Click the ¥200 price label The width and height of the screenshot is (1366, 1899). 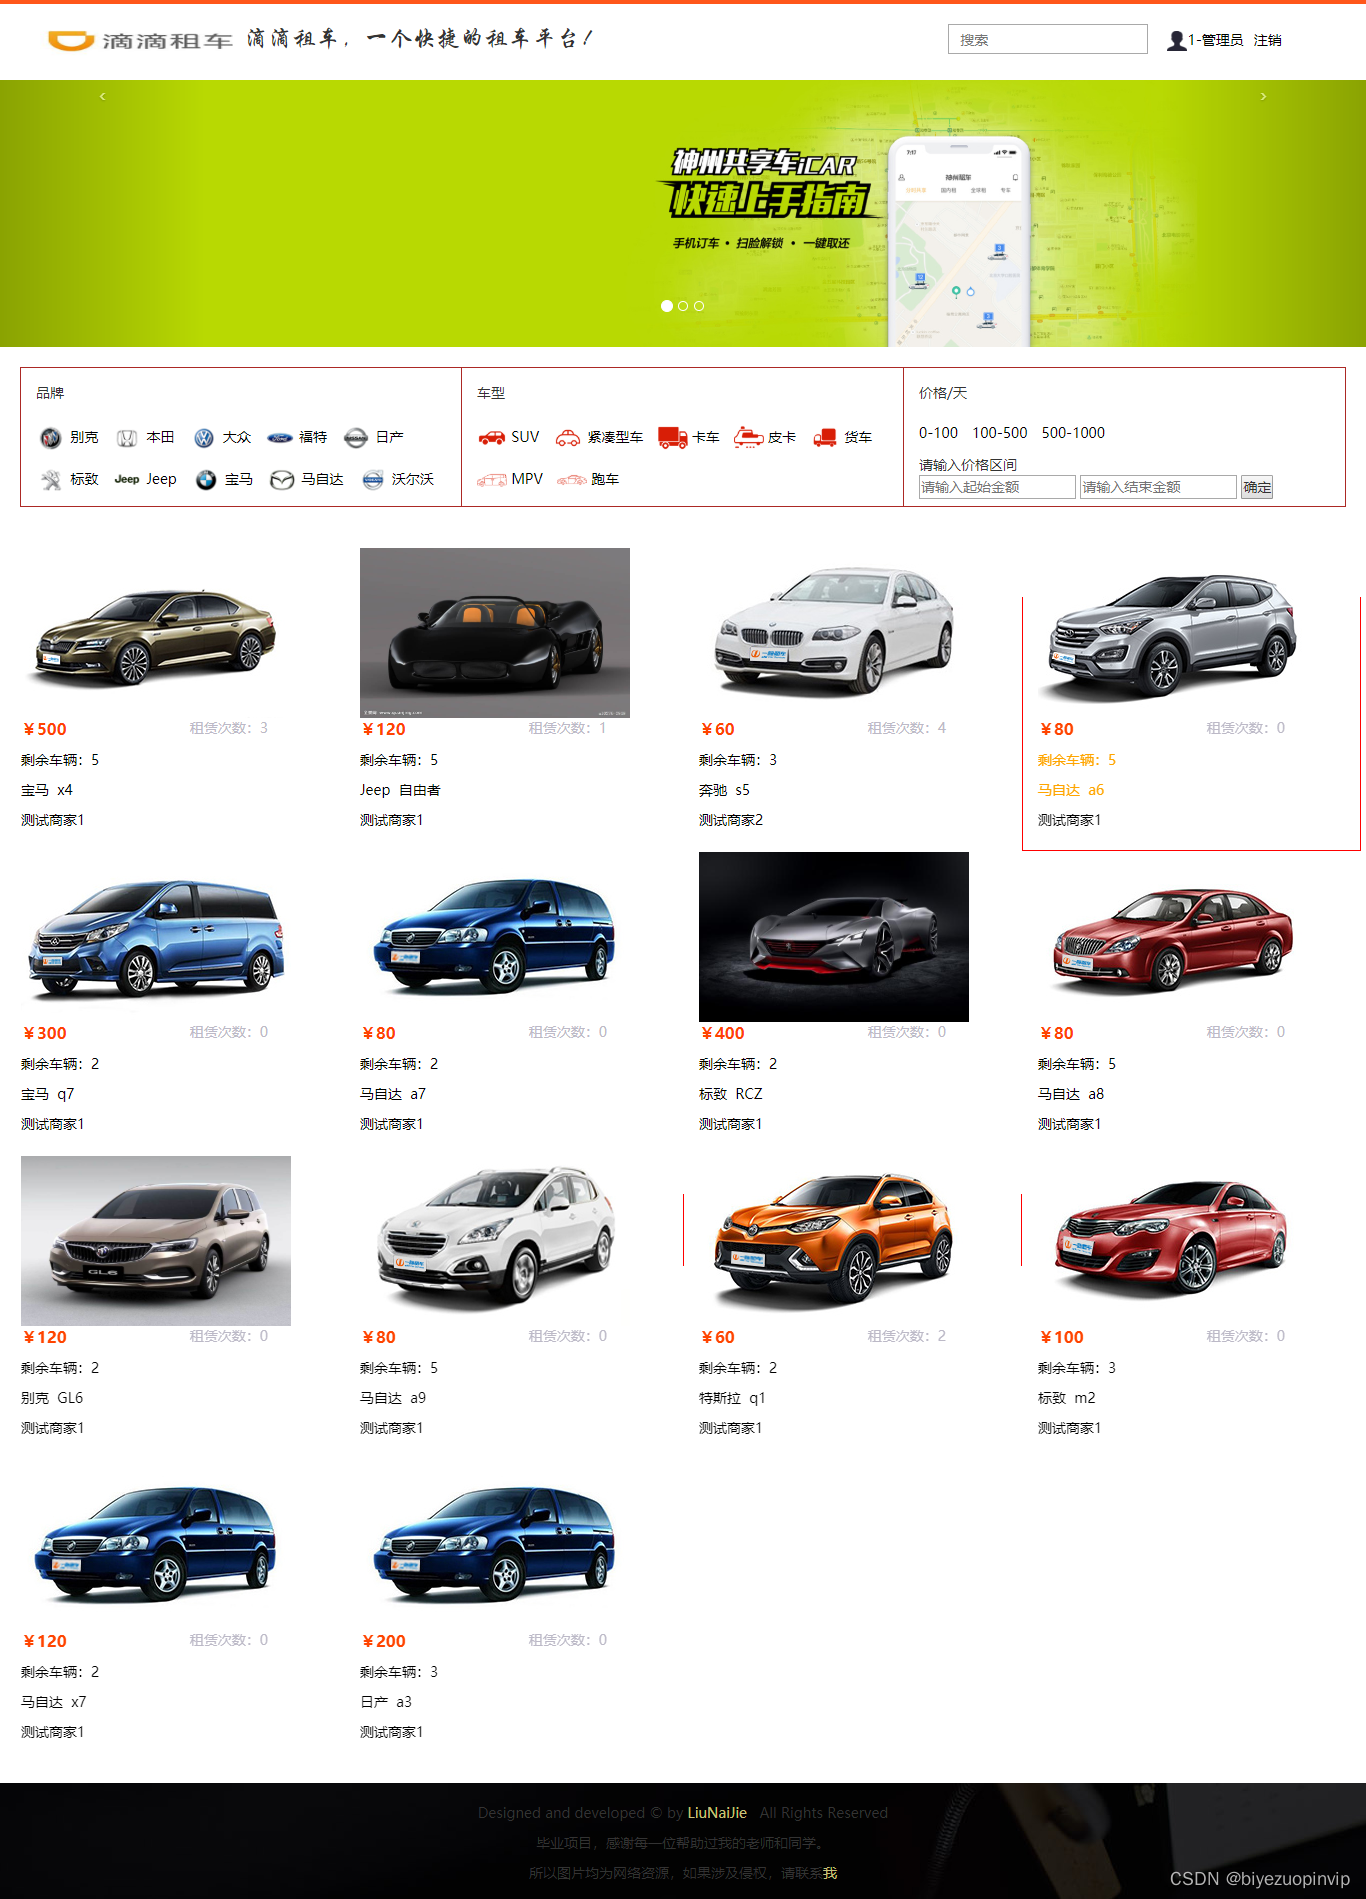click(x=384, y=1641)
